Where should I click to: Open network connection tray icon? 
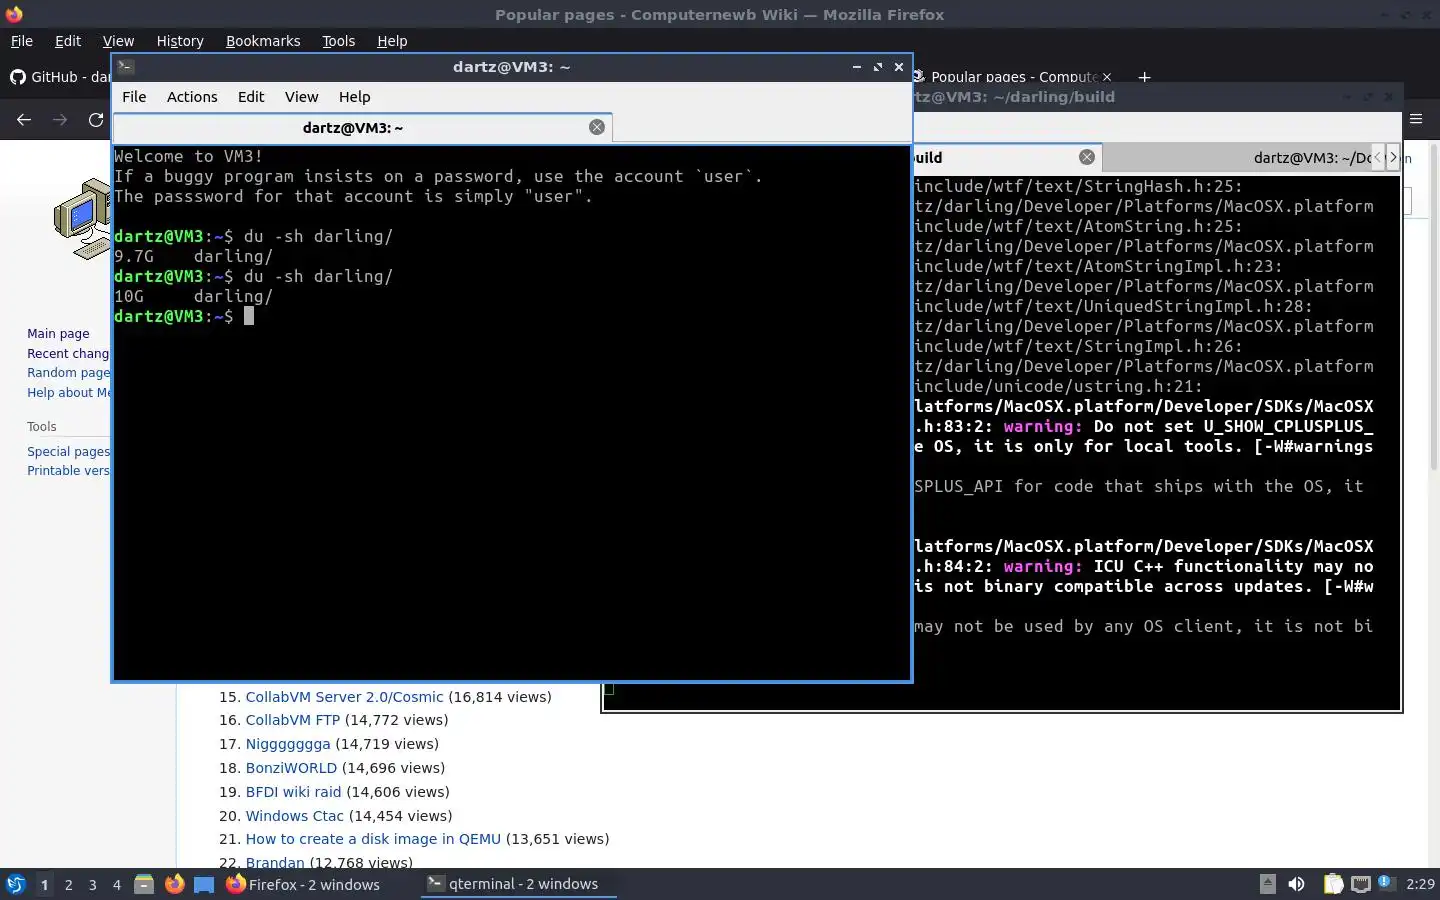click(1360, 884)
